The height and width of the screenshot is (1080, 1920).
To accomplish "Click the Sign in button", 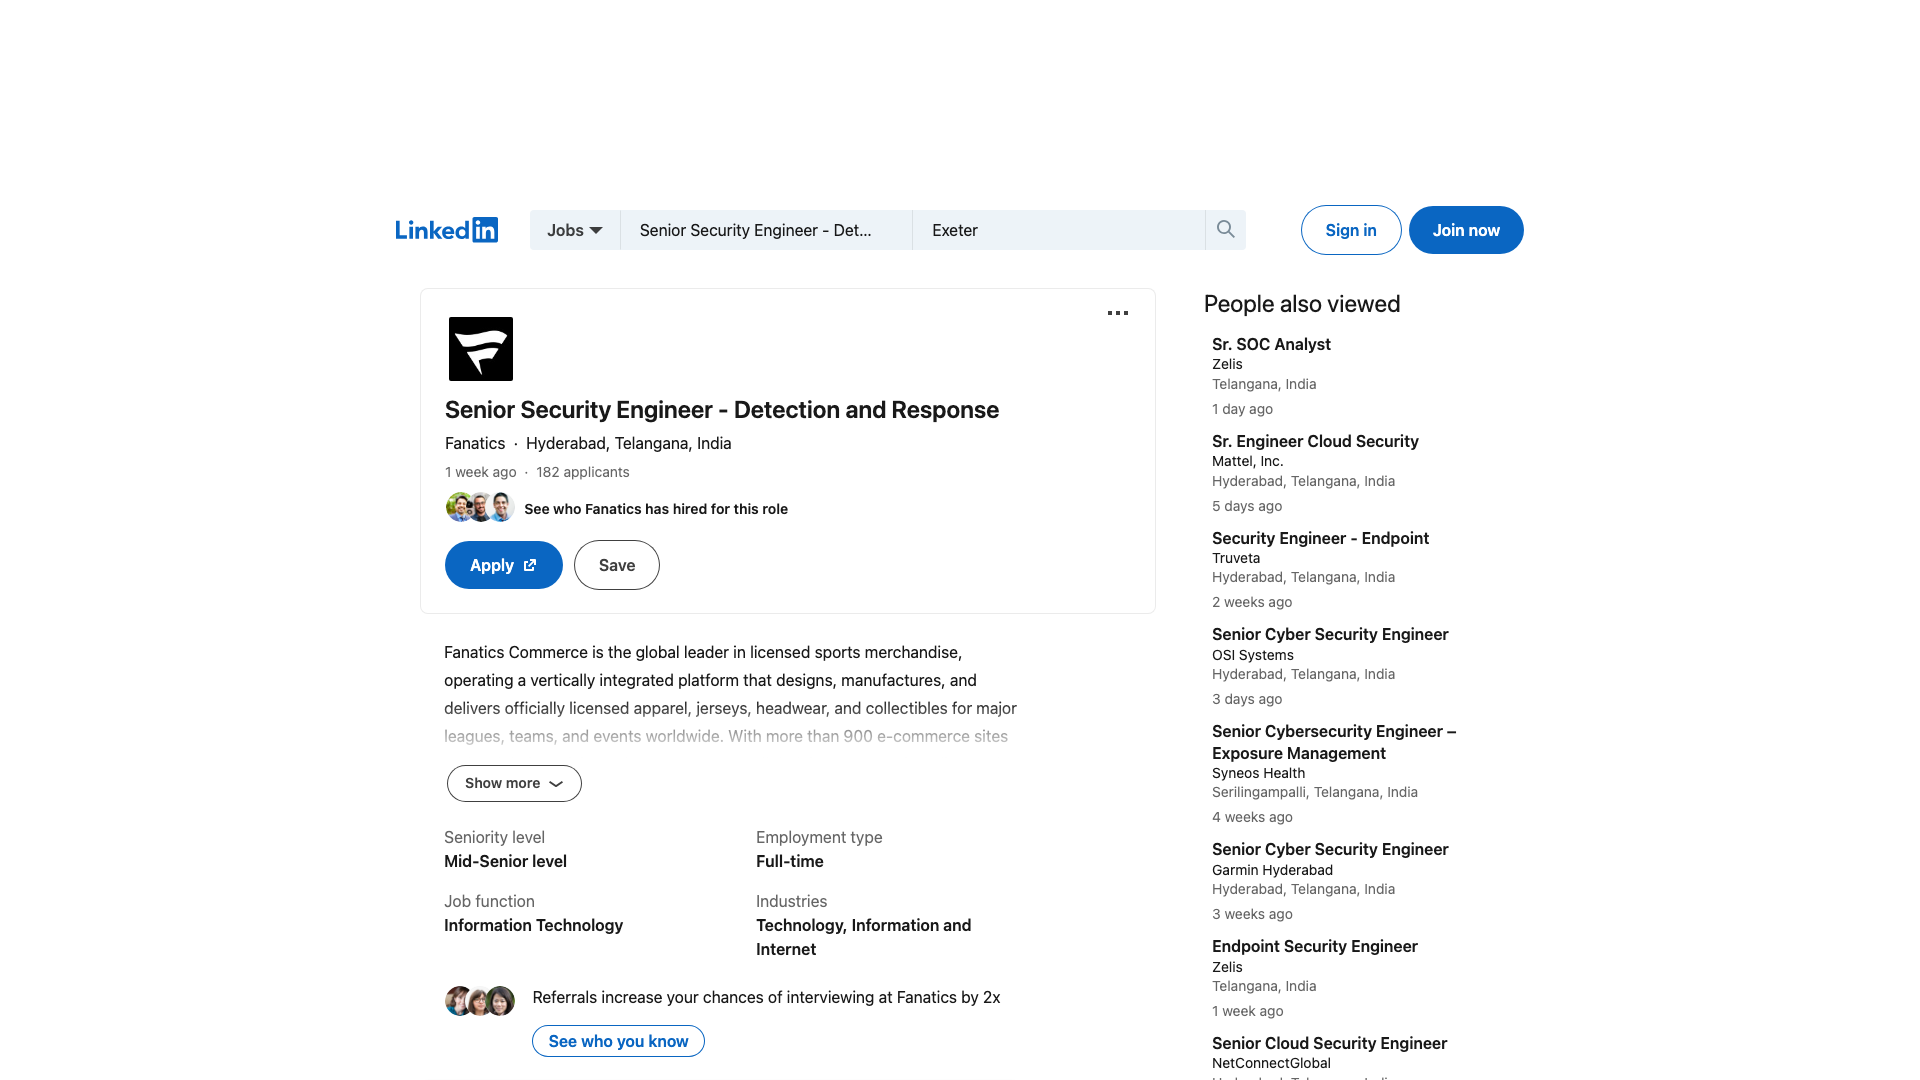I will 1351,230.
